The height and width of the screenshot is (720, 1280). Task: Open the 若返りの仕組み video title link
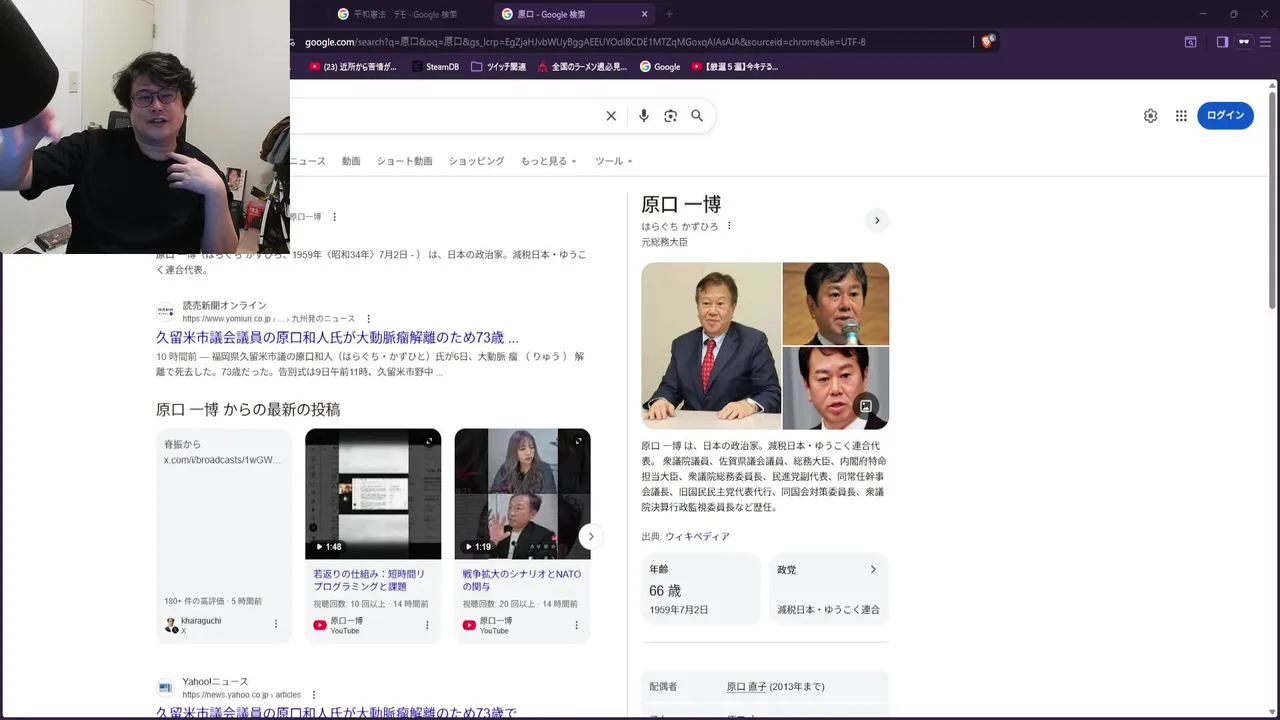click(x=369, y=580)
